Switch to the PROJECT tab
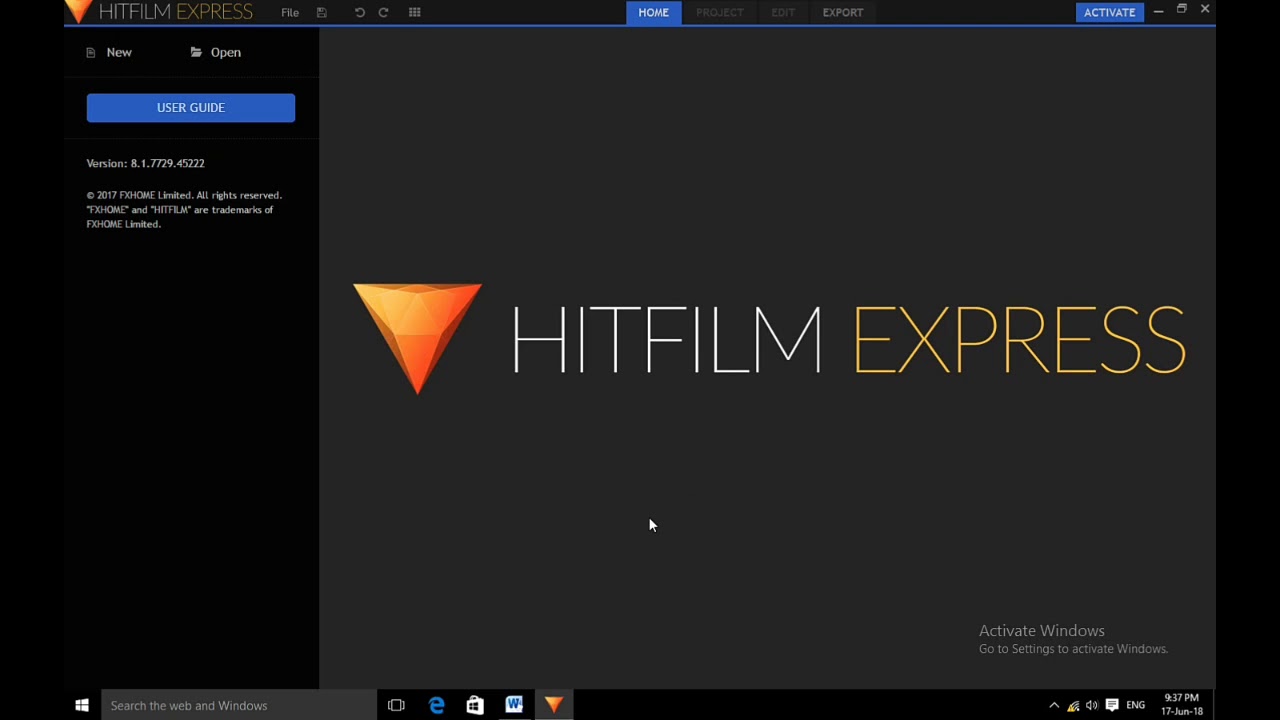1280x720 pixels. click(719, 12)
